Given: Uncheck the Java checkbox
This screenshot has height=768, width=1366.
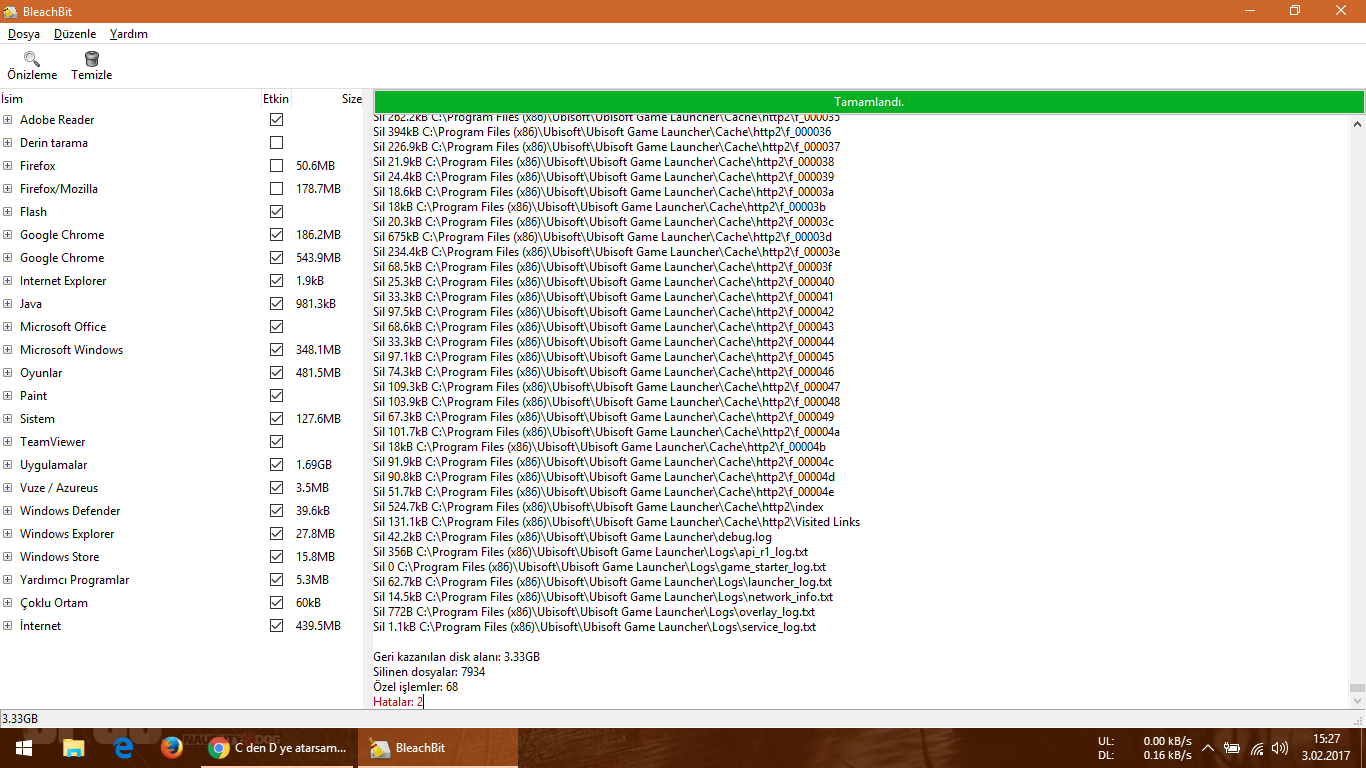Looking at the screenshot, I should coord(276,304).
